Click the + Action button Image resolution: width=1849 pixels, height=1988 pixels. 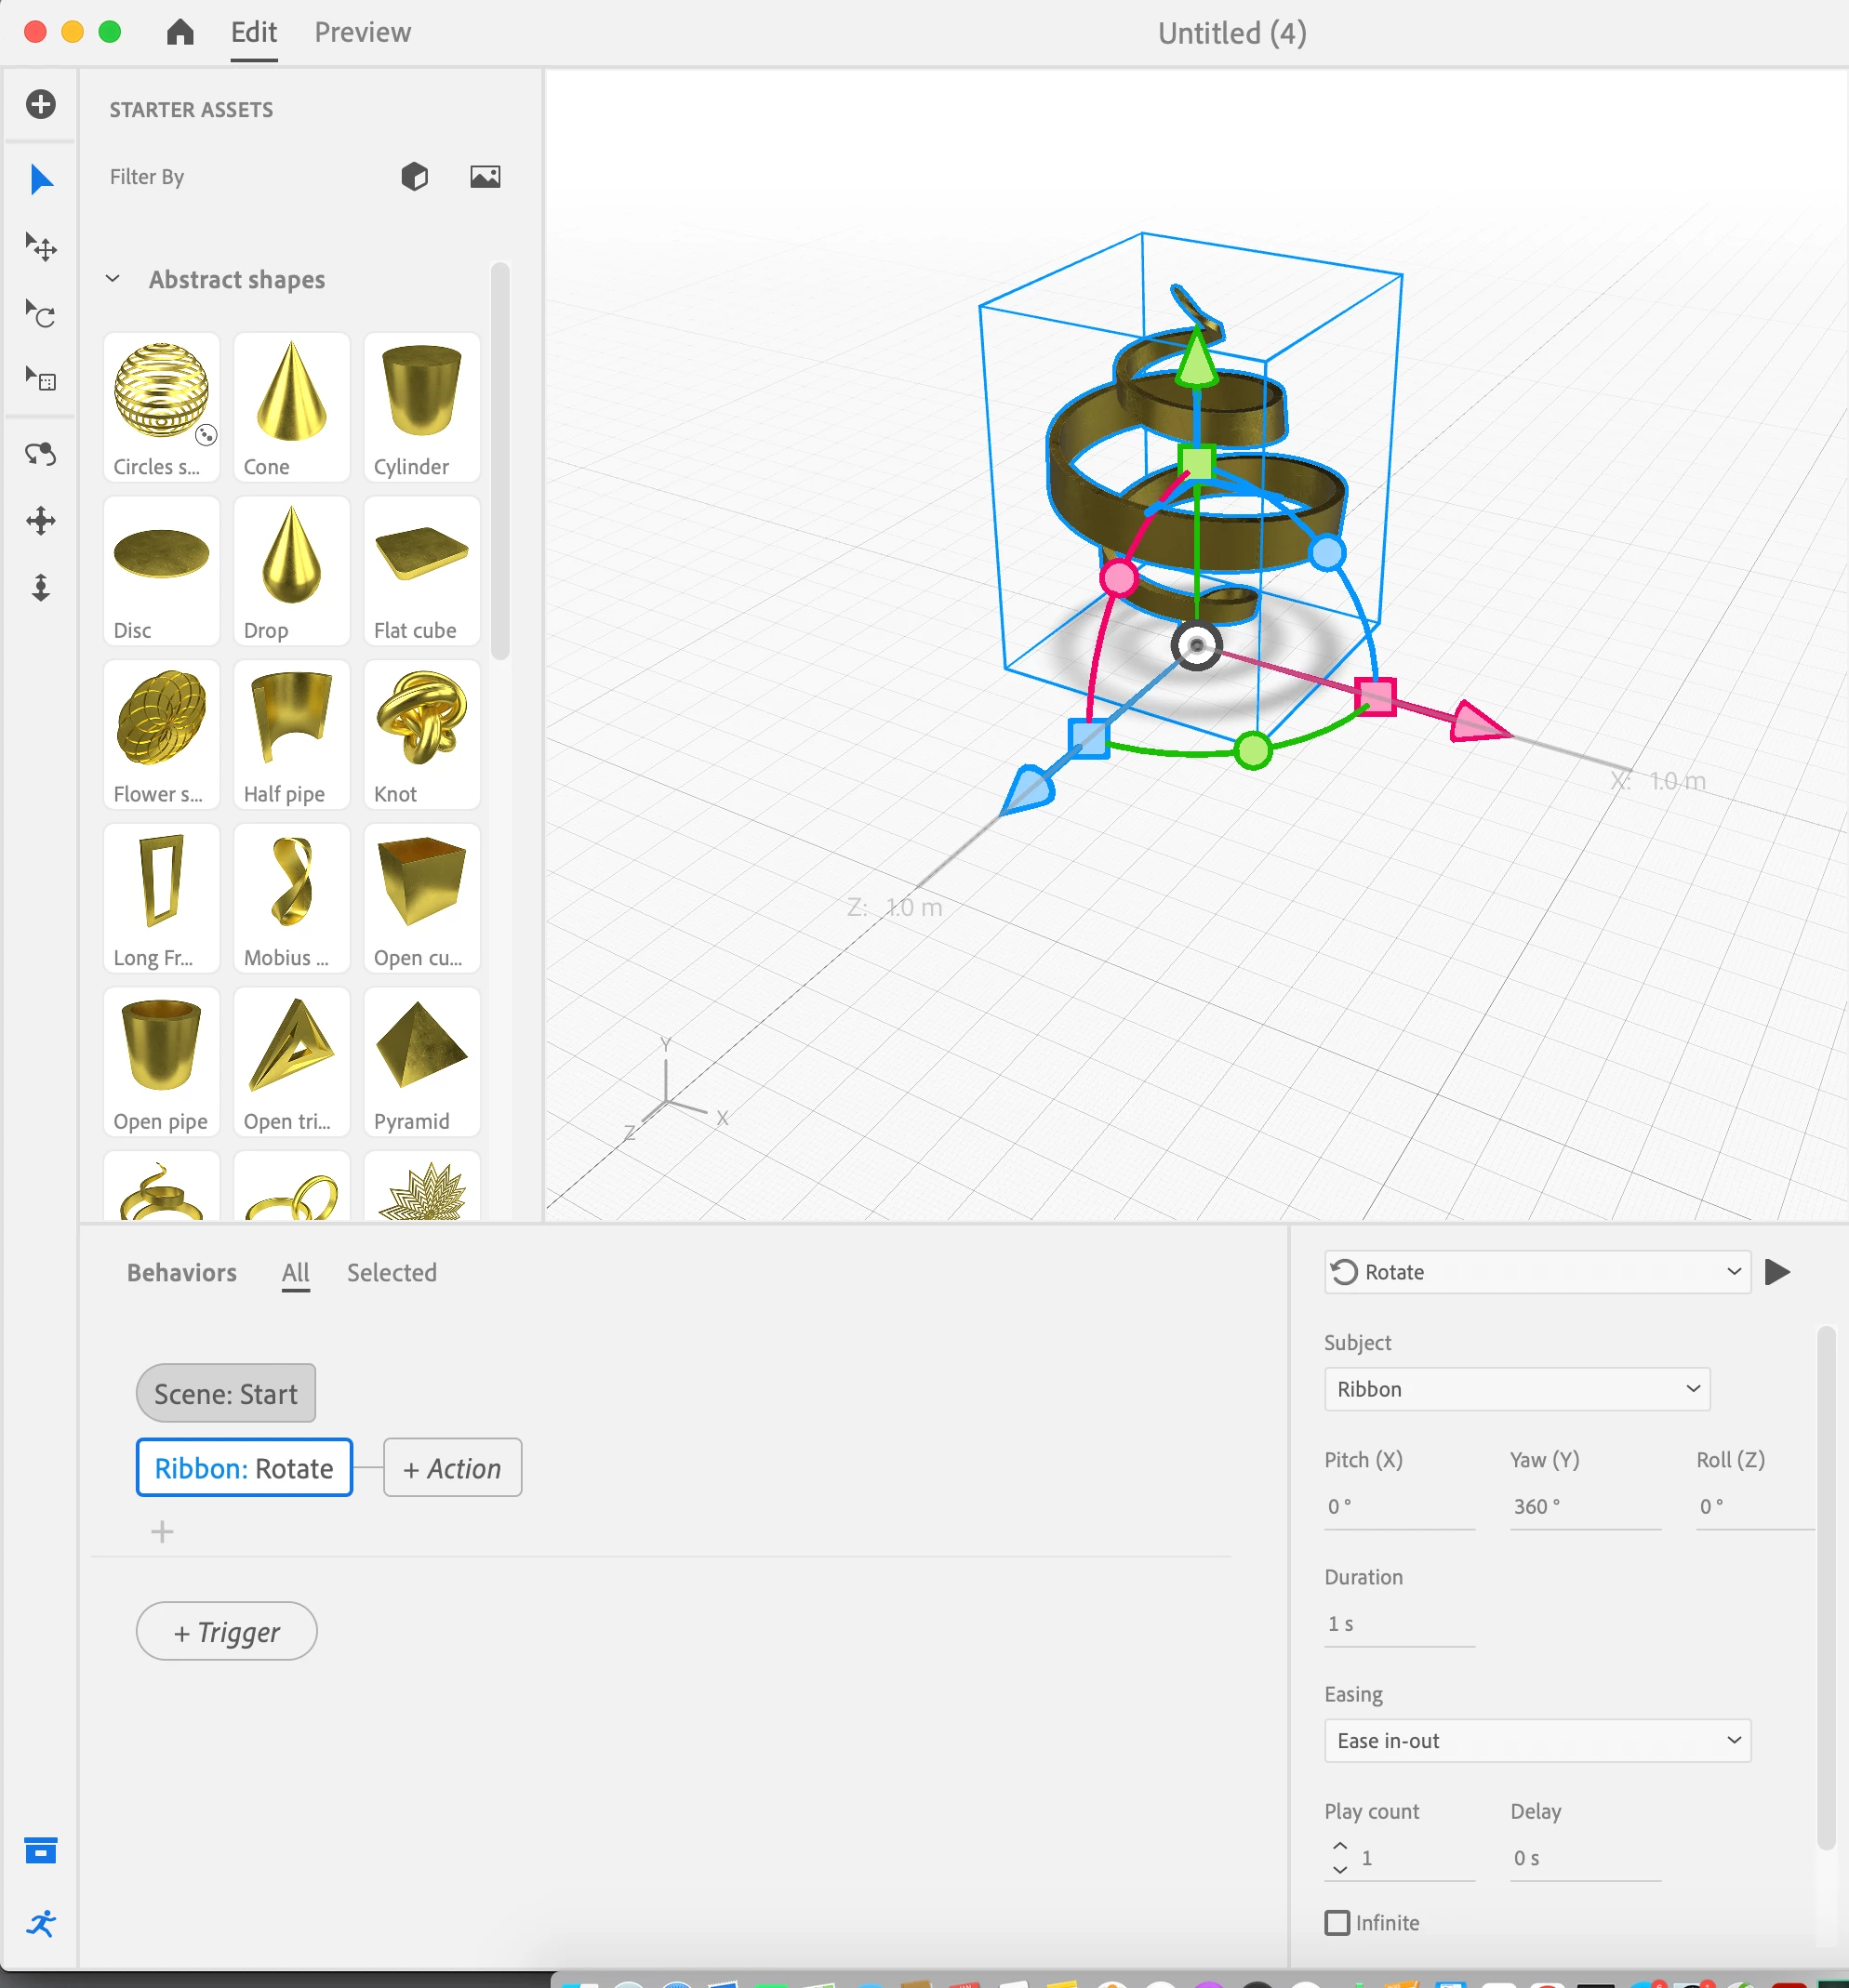[452, 1468]
